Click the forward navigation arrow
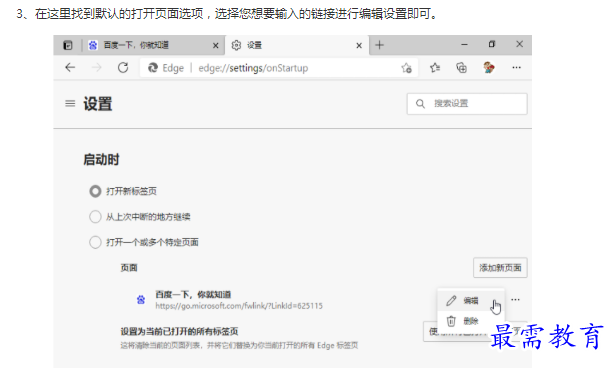Viewport: 612px width, 368px height. click(x=96, y=68)
